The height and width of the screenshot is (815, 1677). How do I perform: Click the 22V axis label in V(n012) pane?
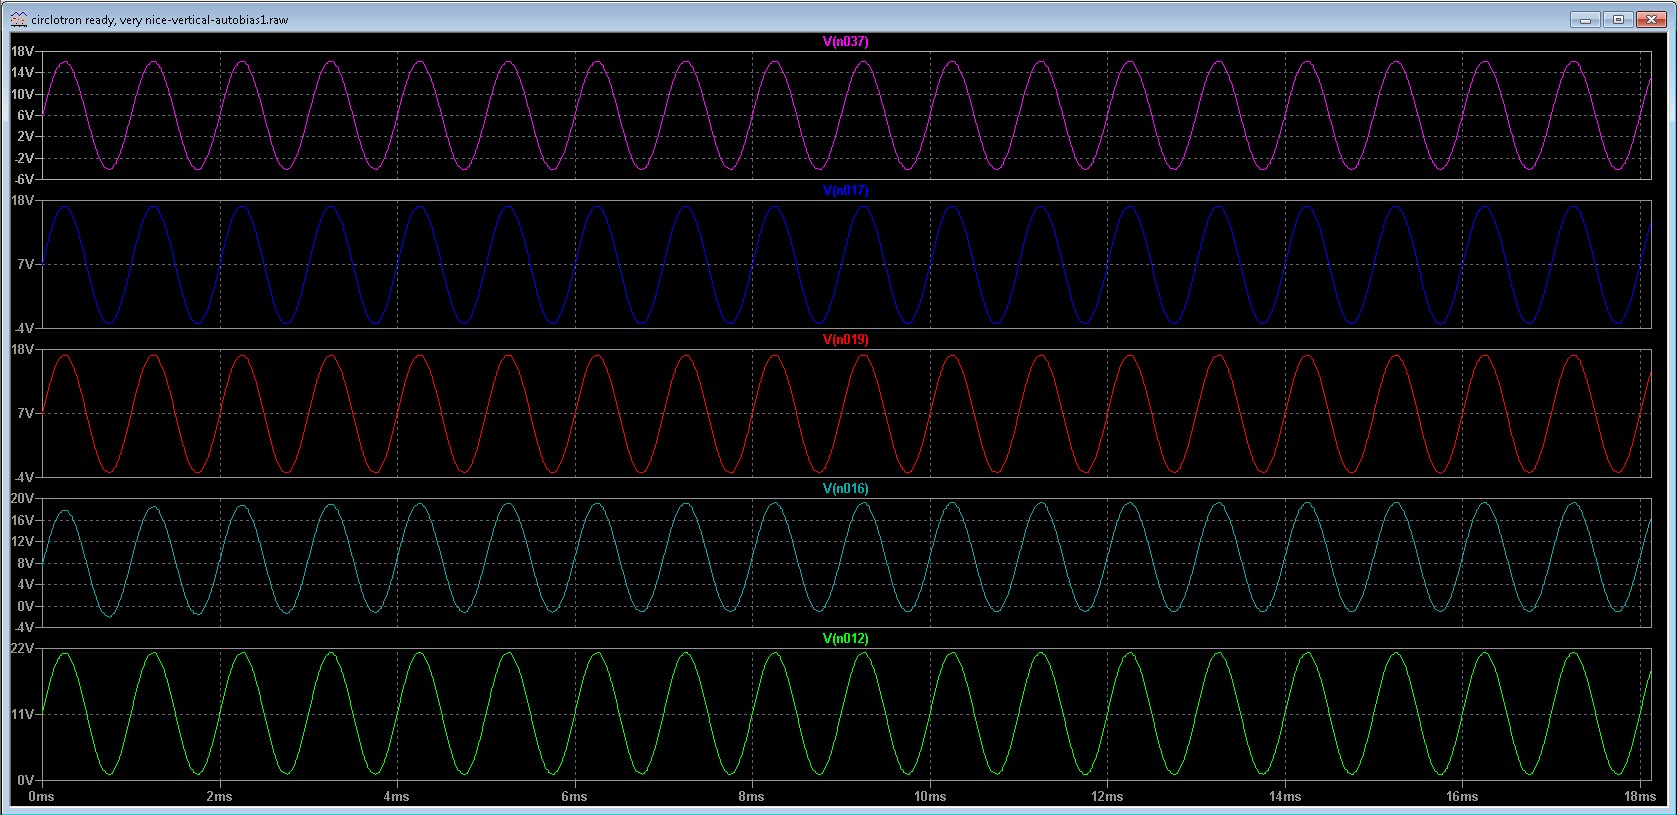point(23,648)
